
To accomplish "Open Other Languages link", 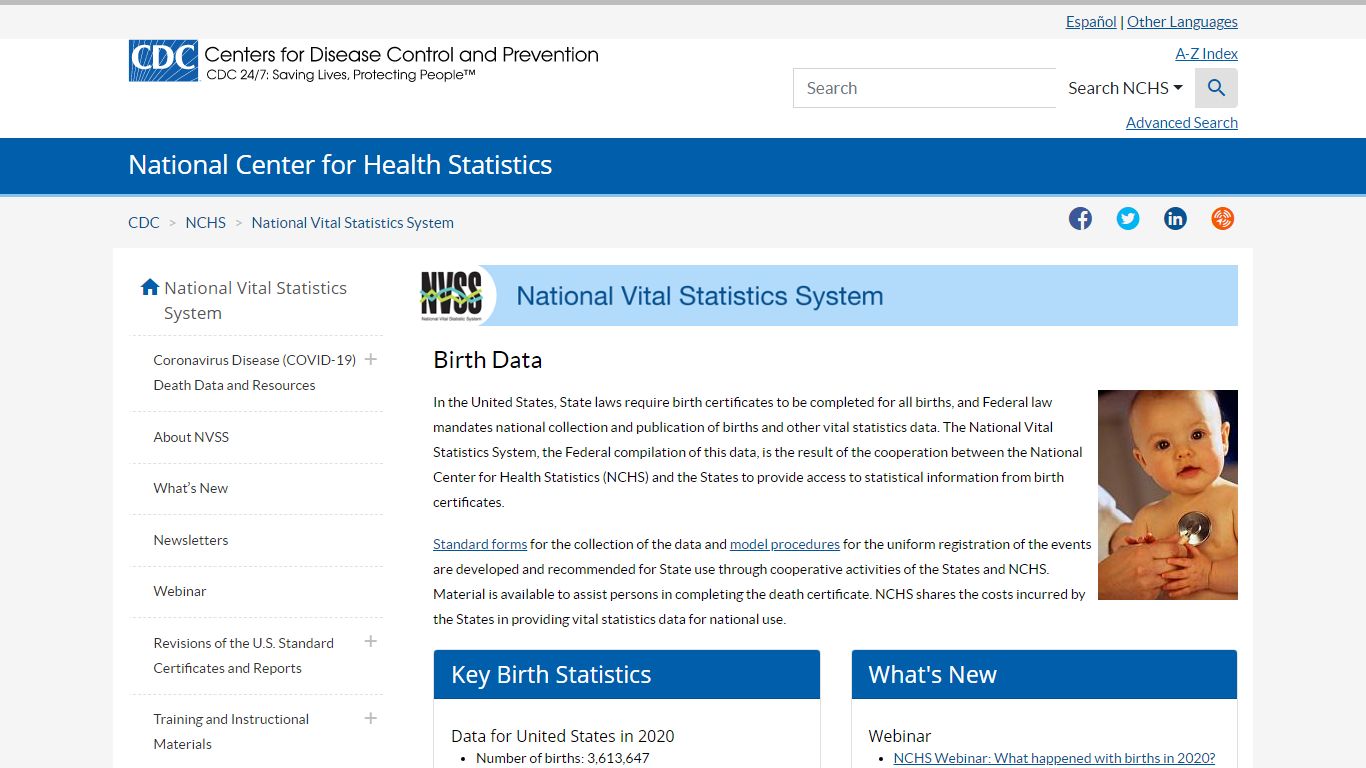I will 1182,22.
